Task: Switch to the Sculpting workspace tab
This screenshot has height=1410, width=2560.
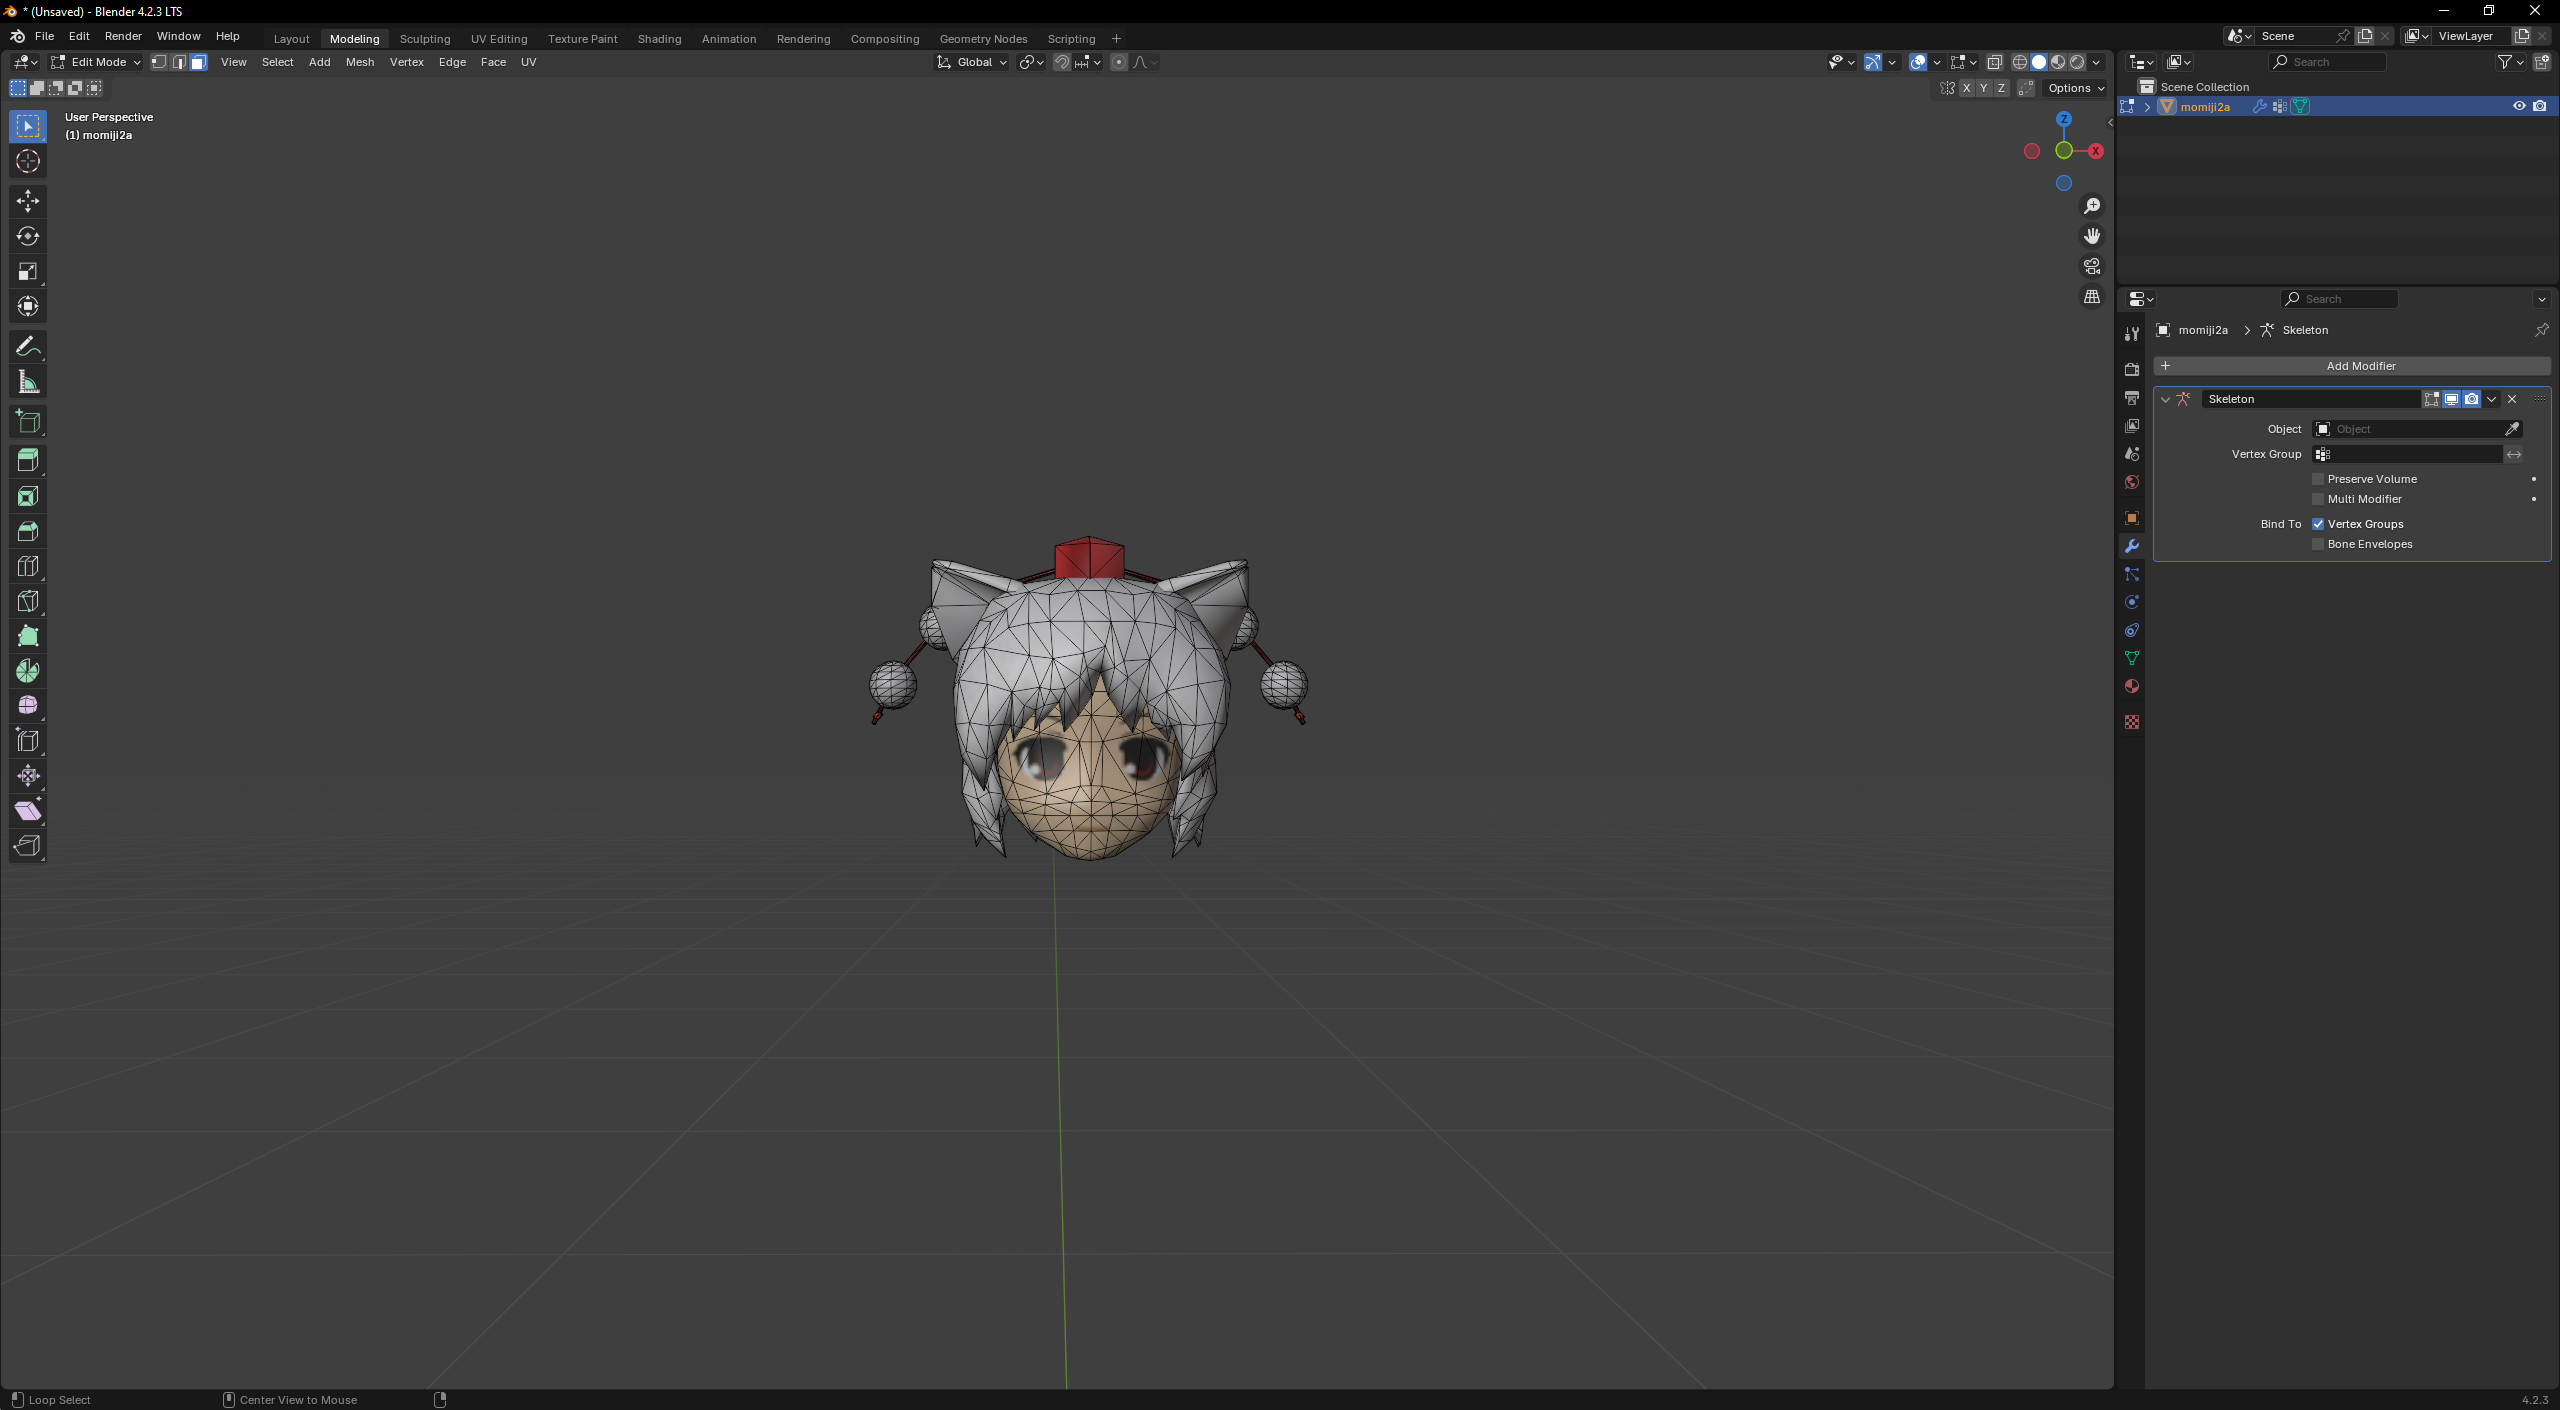Action: (425, 39)
